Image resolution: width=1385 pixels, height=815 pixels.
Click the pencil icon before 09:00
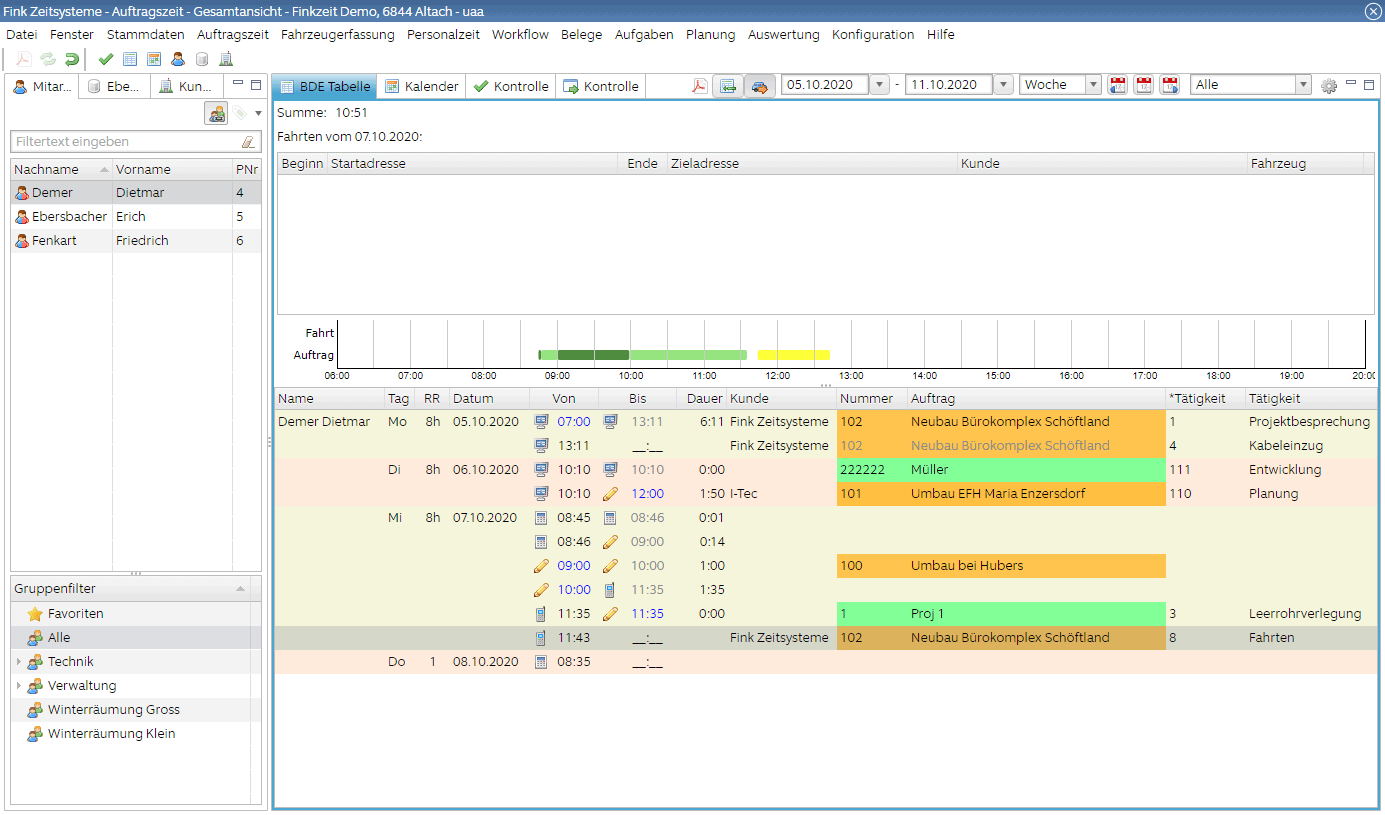click(x=542, y=566)
